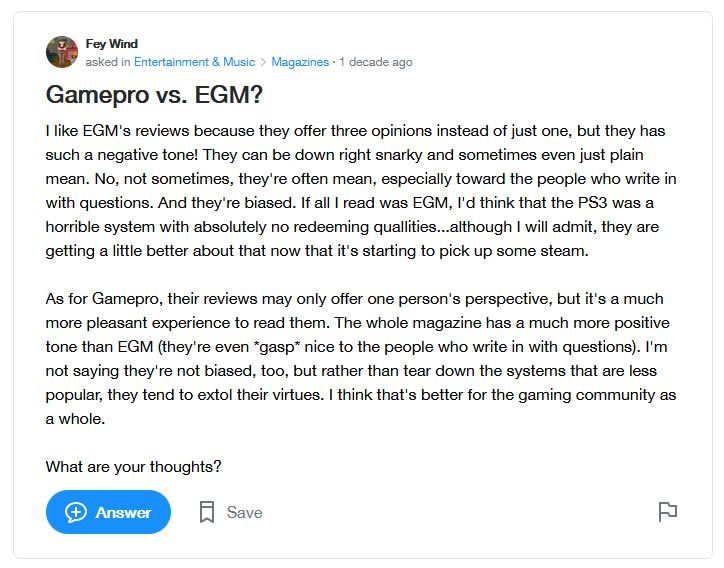Click the paragraph starting 'As for Gamepro'
This screenshot has width=724, height=568.
pos(361,359)
